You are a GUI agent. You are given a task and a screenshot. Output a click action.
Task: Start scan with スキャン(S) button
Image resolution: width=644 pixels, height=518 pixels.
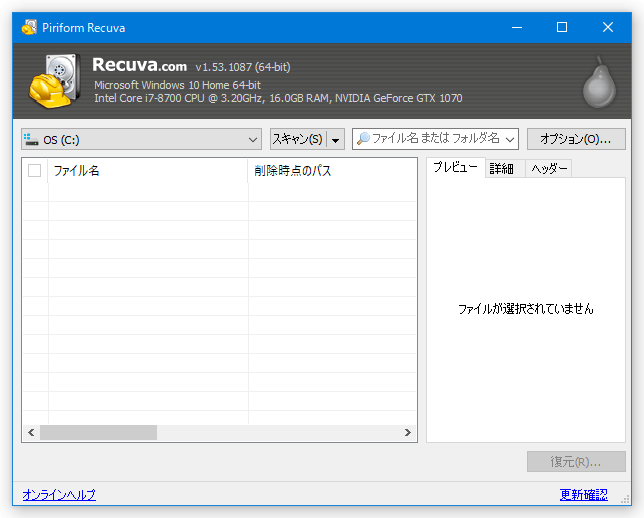(x=298, y=139)
